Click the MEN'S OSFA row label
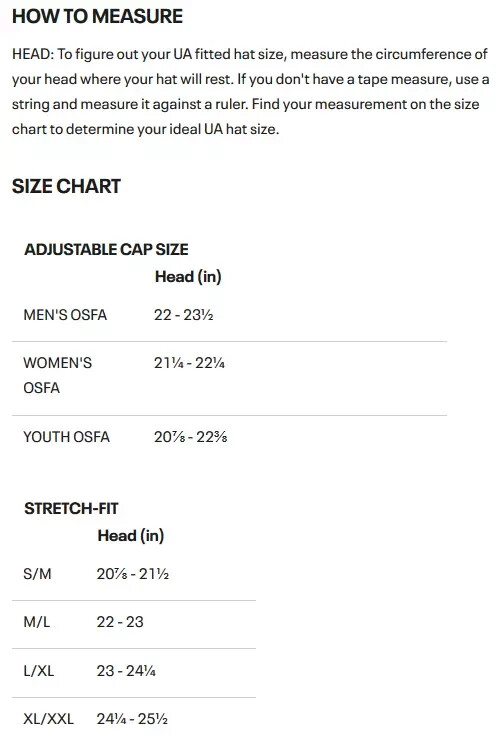The image size is (504, 749). pyautogui.click(x=65, y=315)
